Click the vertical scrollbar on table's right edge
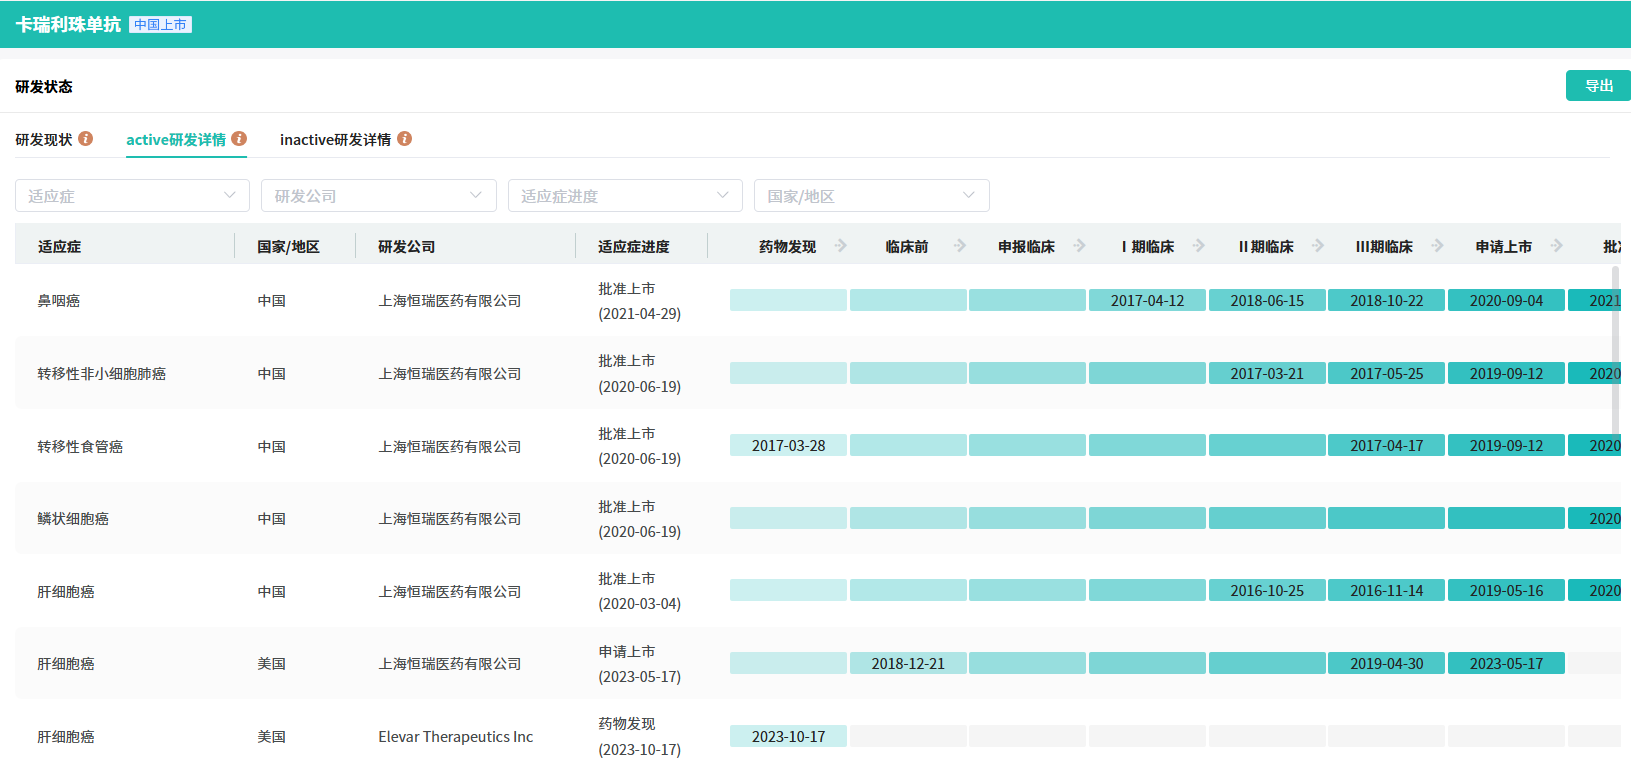This screenshot has width=1631, height=762. (1615, 350)
